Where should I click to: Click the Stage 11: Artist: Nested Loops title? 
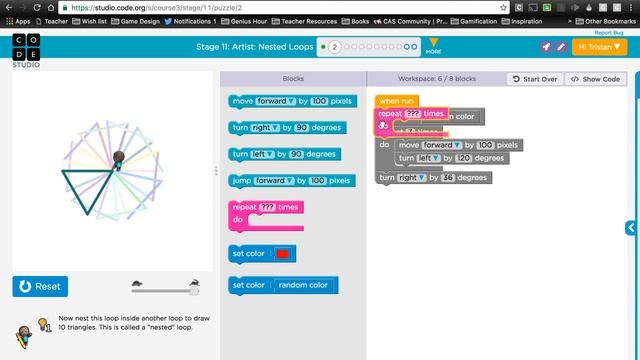pyautogui.click(x=255, y=47)
